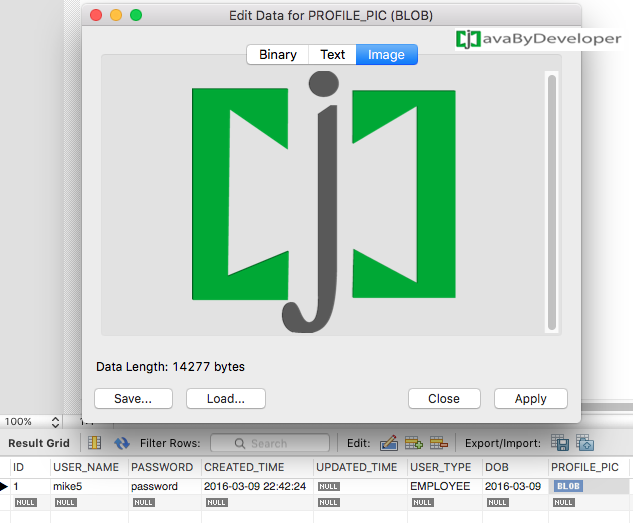The image size is (633, 523).
Task: Apply the BLOB data changes
Action: coord(530,399)
